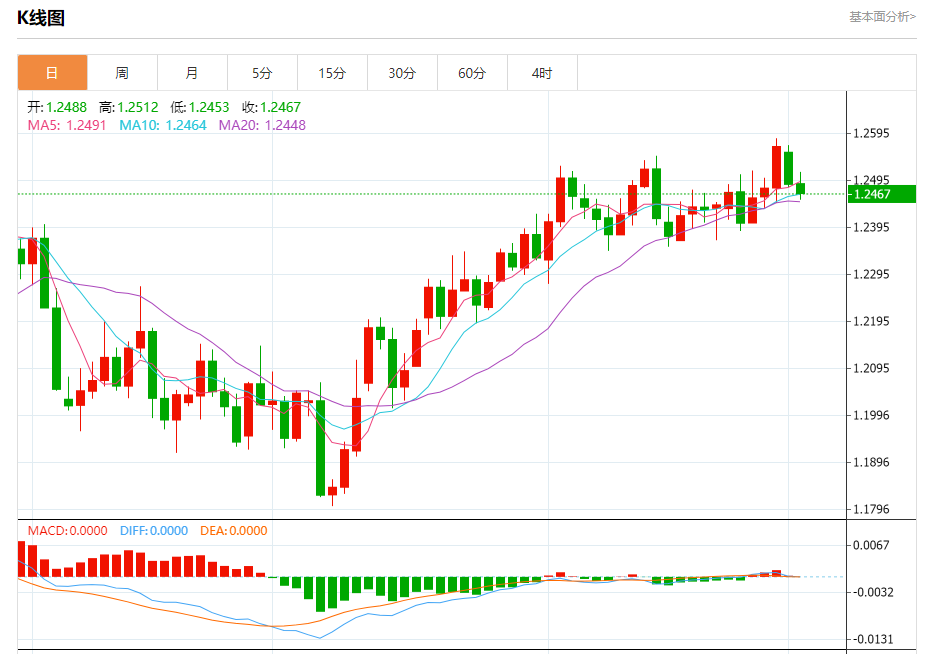Click the green 1.2467 current price tag

point(882,194)
